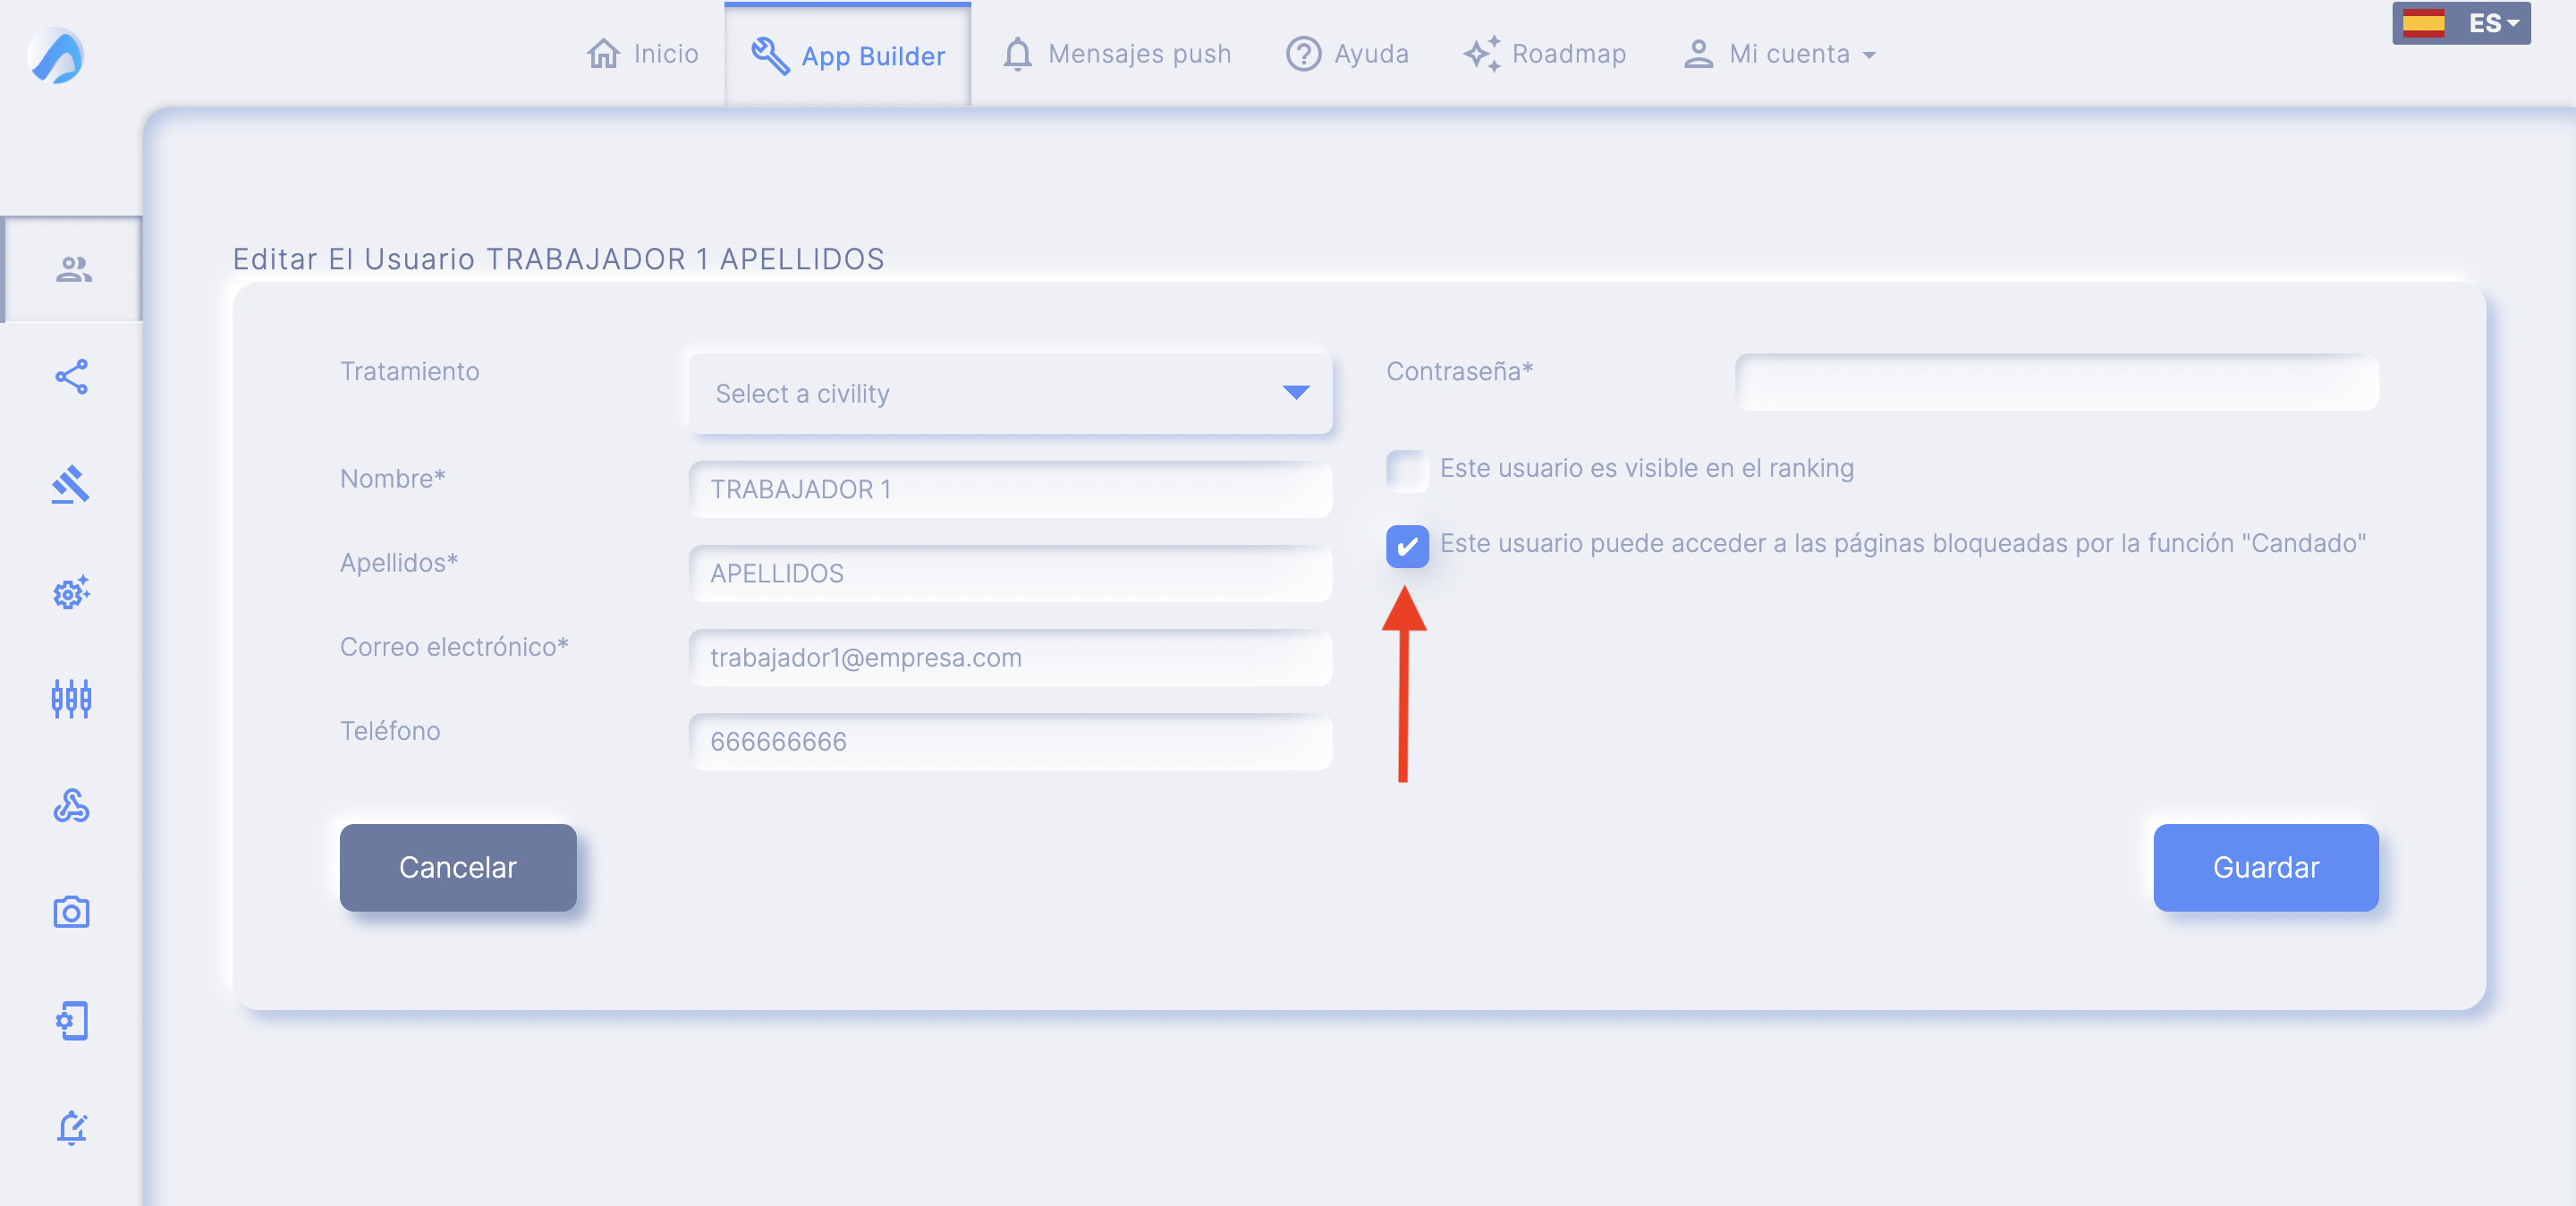
Task: Click the App Builder wrench icon
Action: [x=770, y=56]
